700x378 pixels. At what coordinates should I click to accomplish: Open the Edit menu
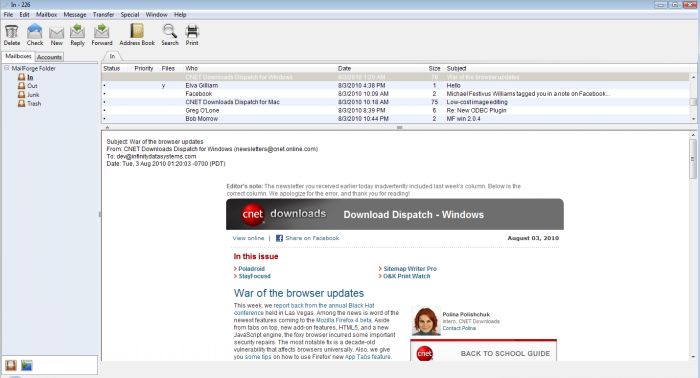[x=25, y=15]
